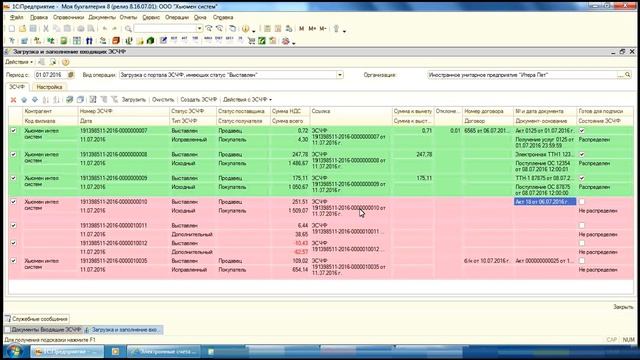Click the orange book icon in second toolbar
This screenshot has height=360, width=640.
point(116,40)
